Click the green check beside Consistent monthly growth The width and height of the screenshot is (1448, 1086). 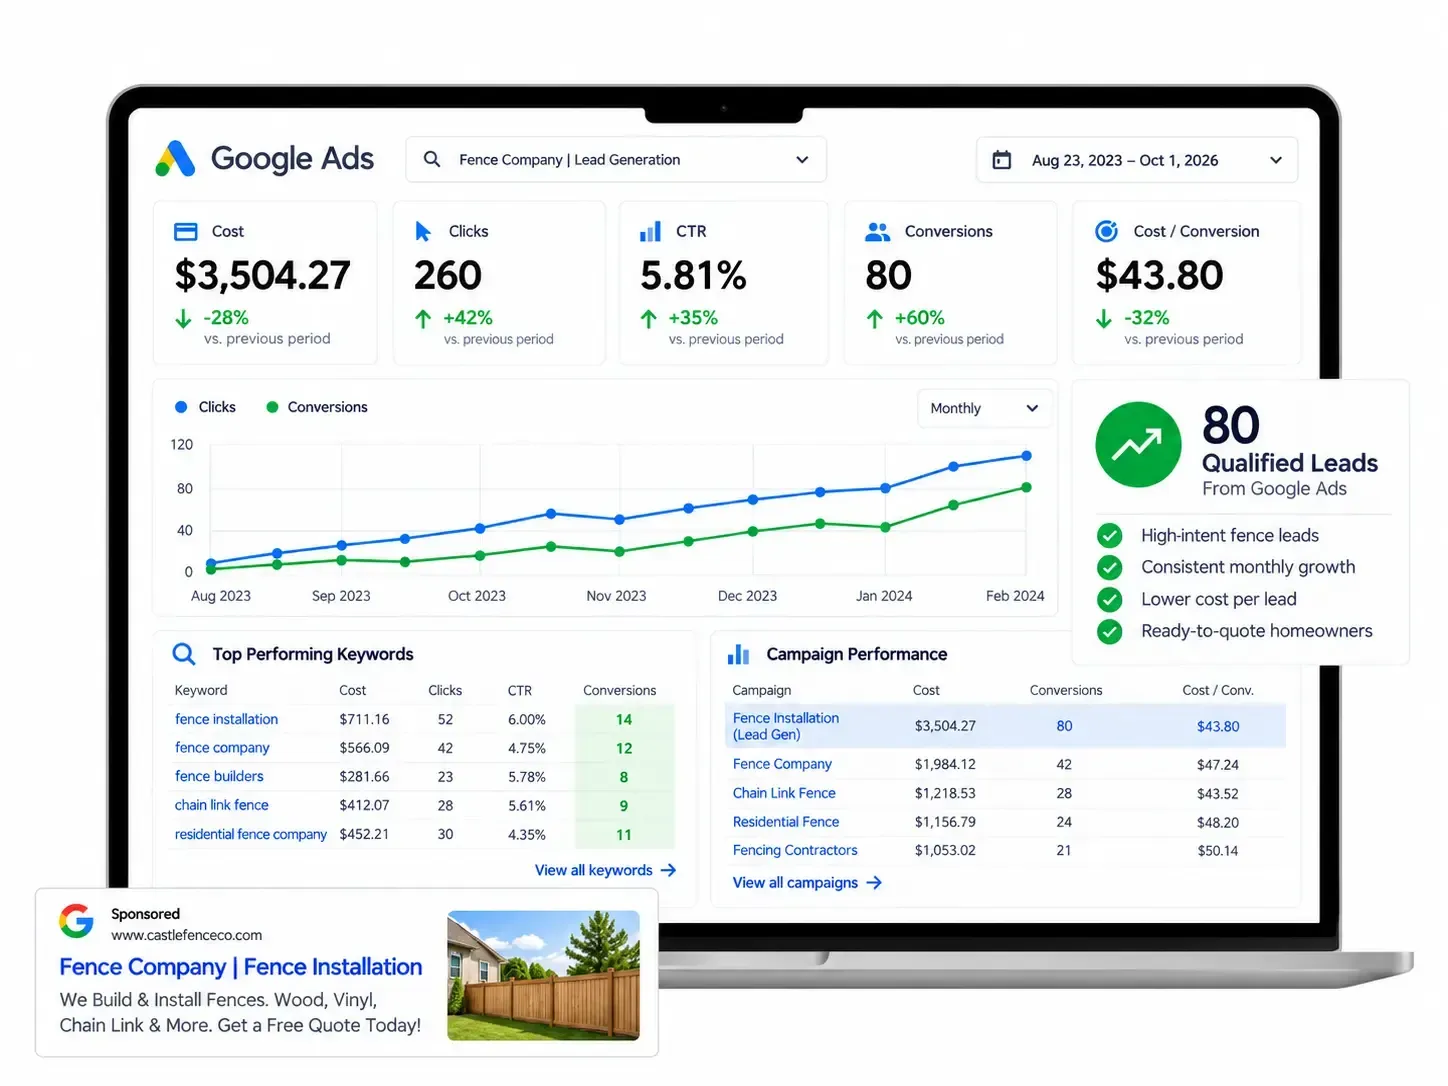point(1109,568)
